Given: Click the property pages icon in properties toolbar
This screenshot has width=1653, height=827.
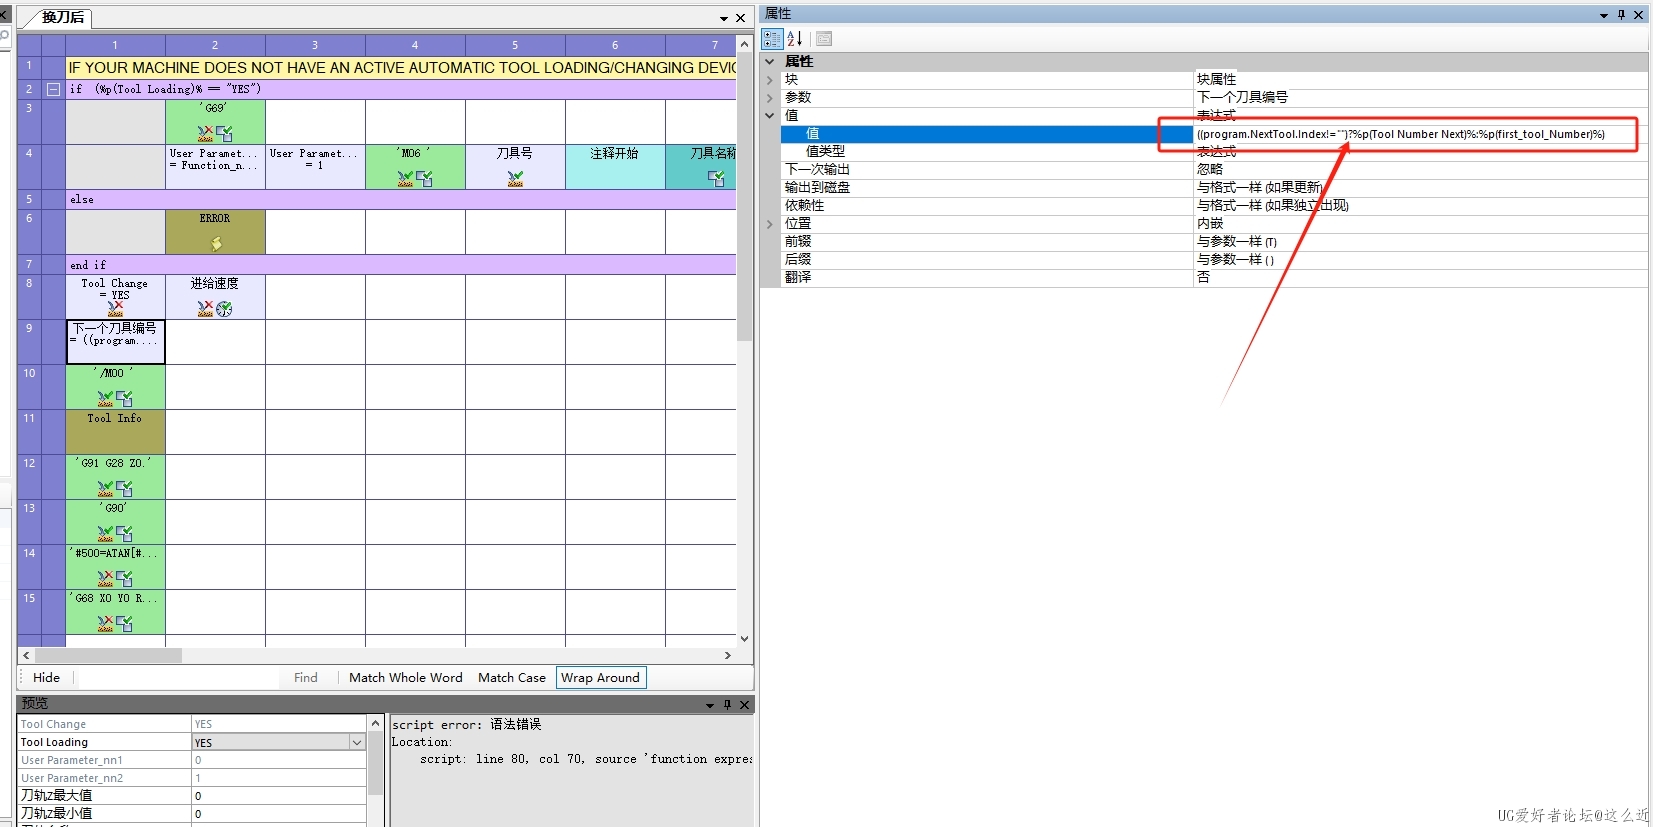Looking at the screenshot, I should [x=824, y=39].
